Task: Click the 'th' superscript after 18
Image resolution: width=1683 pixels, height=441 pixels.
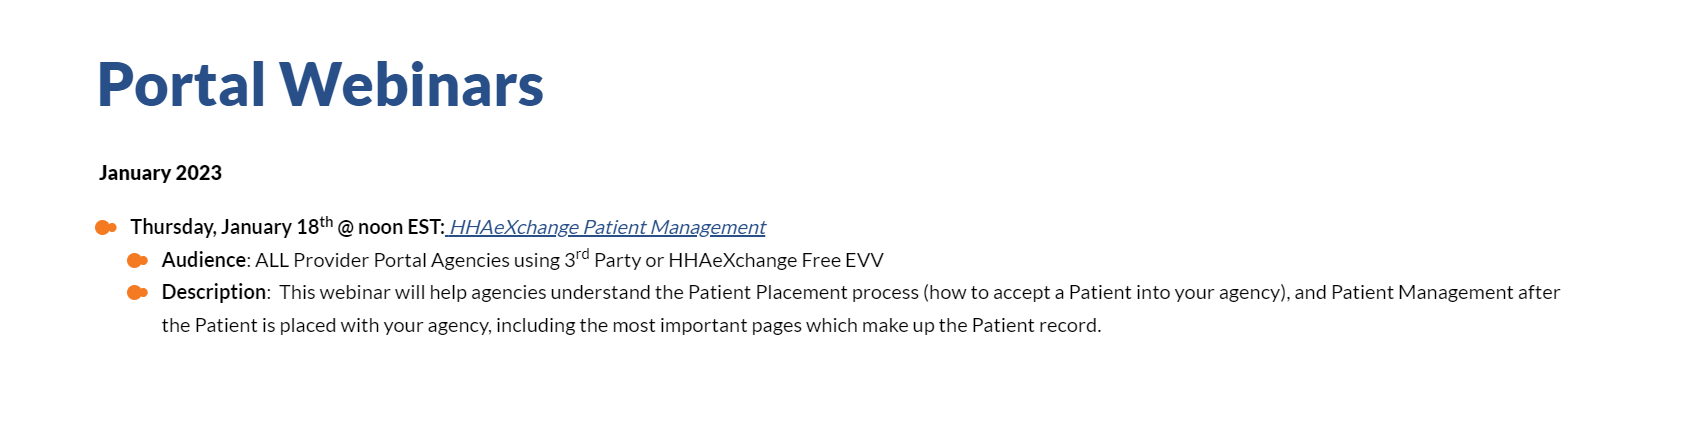Action: point(326,221)
